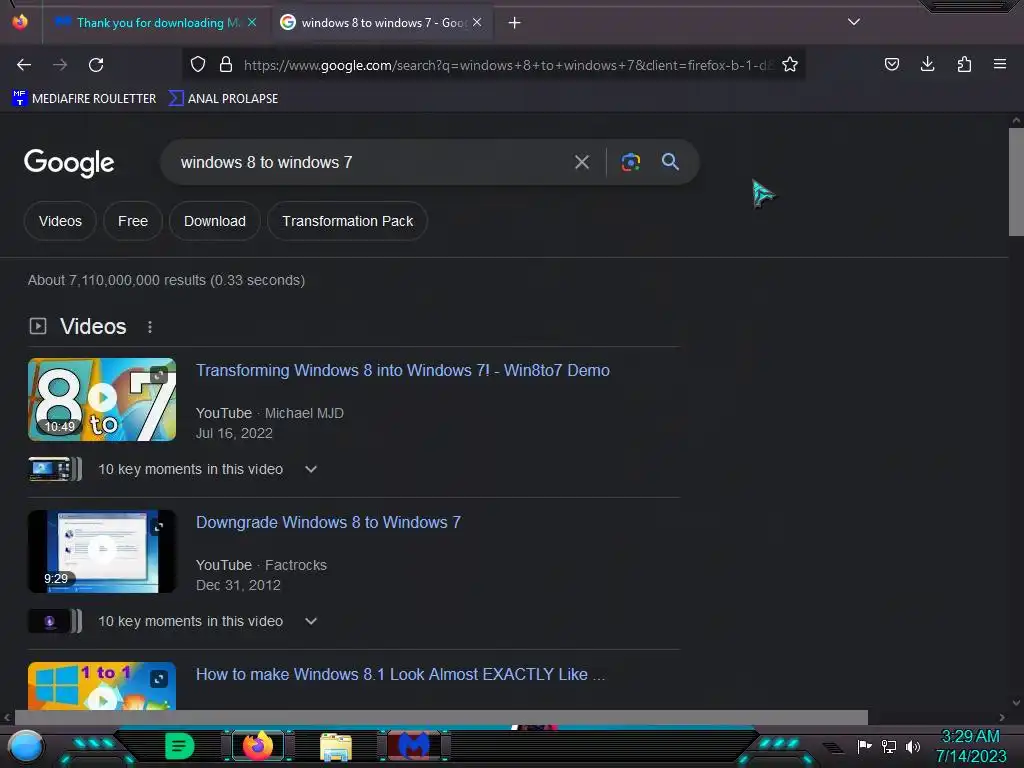Open File Explorer from the taskbar
Screen dimensions: 1024x768
336,747
